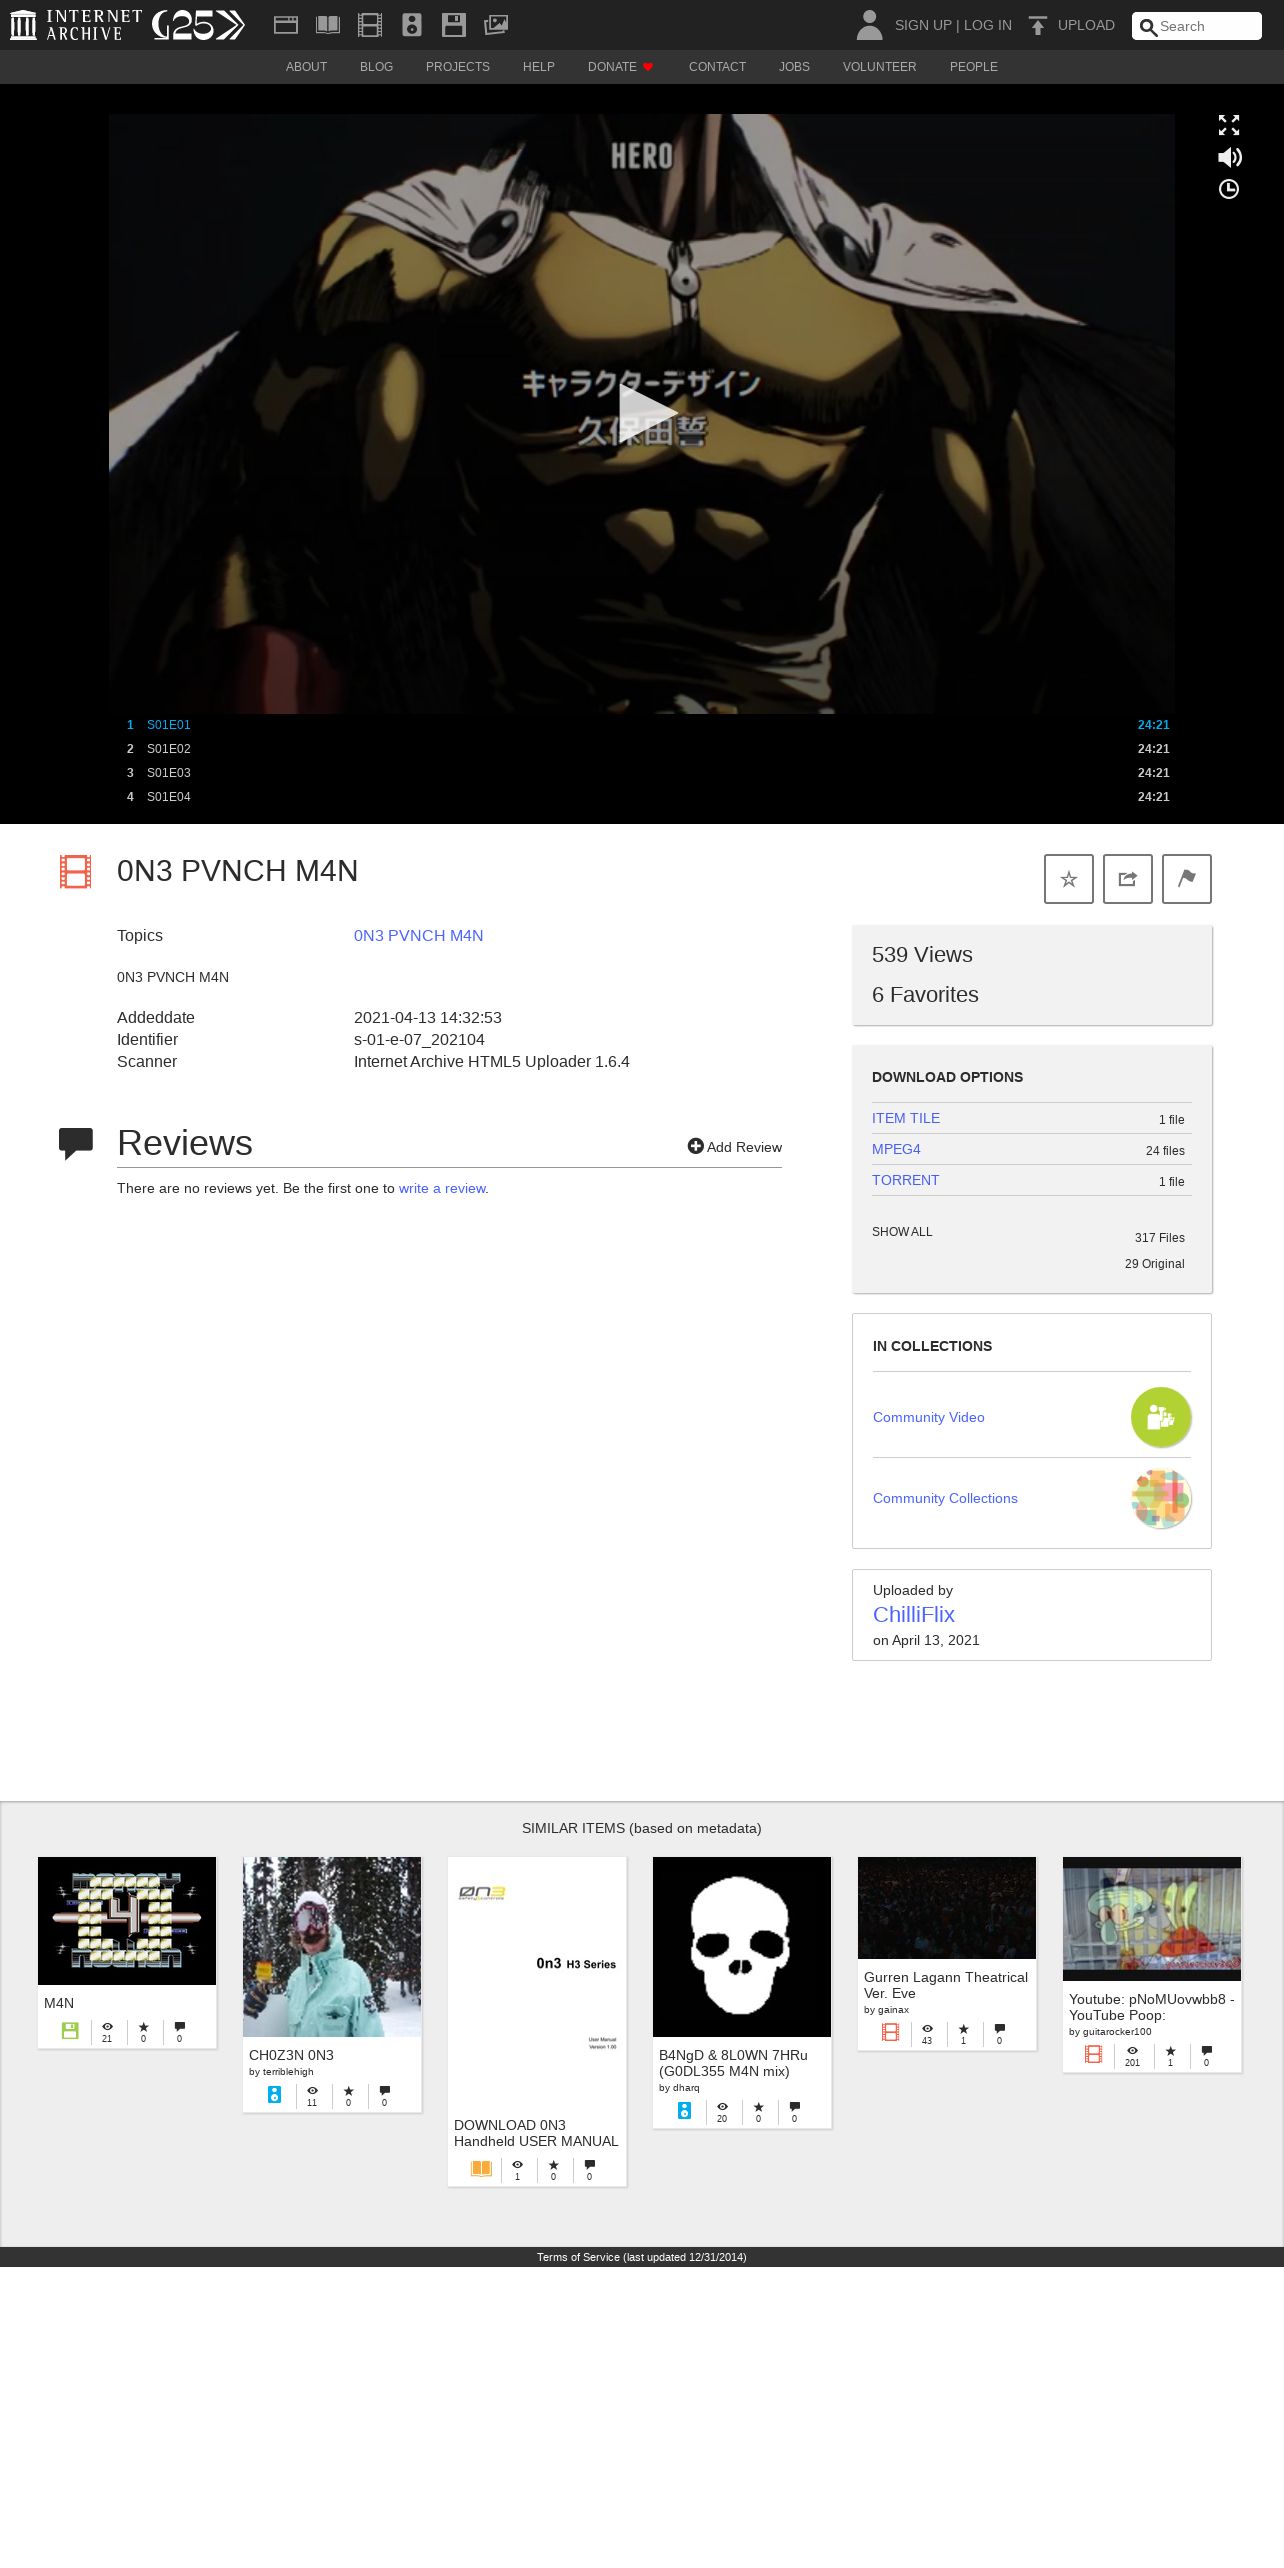Click the user avatar icon
1284x2568 pixels.
[x=869, y=25]
